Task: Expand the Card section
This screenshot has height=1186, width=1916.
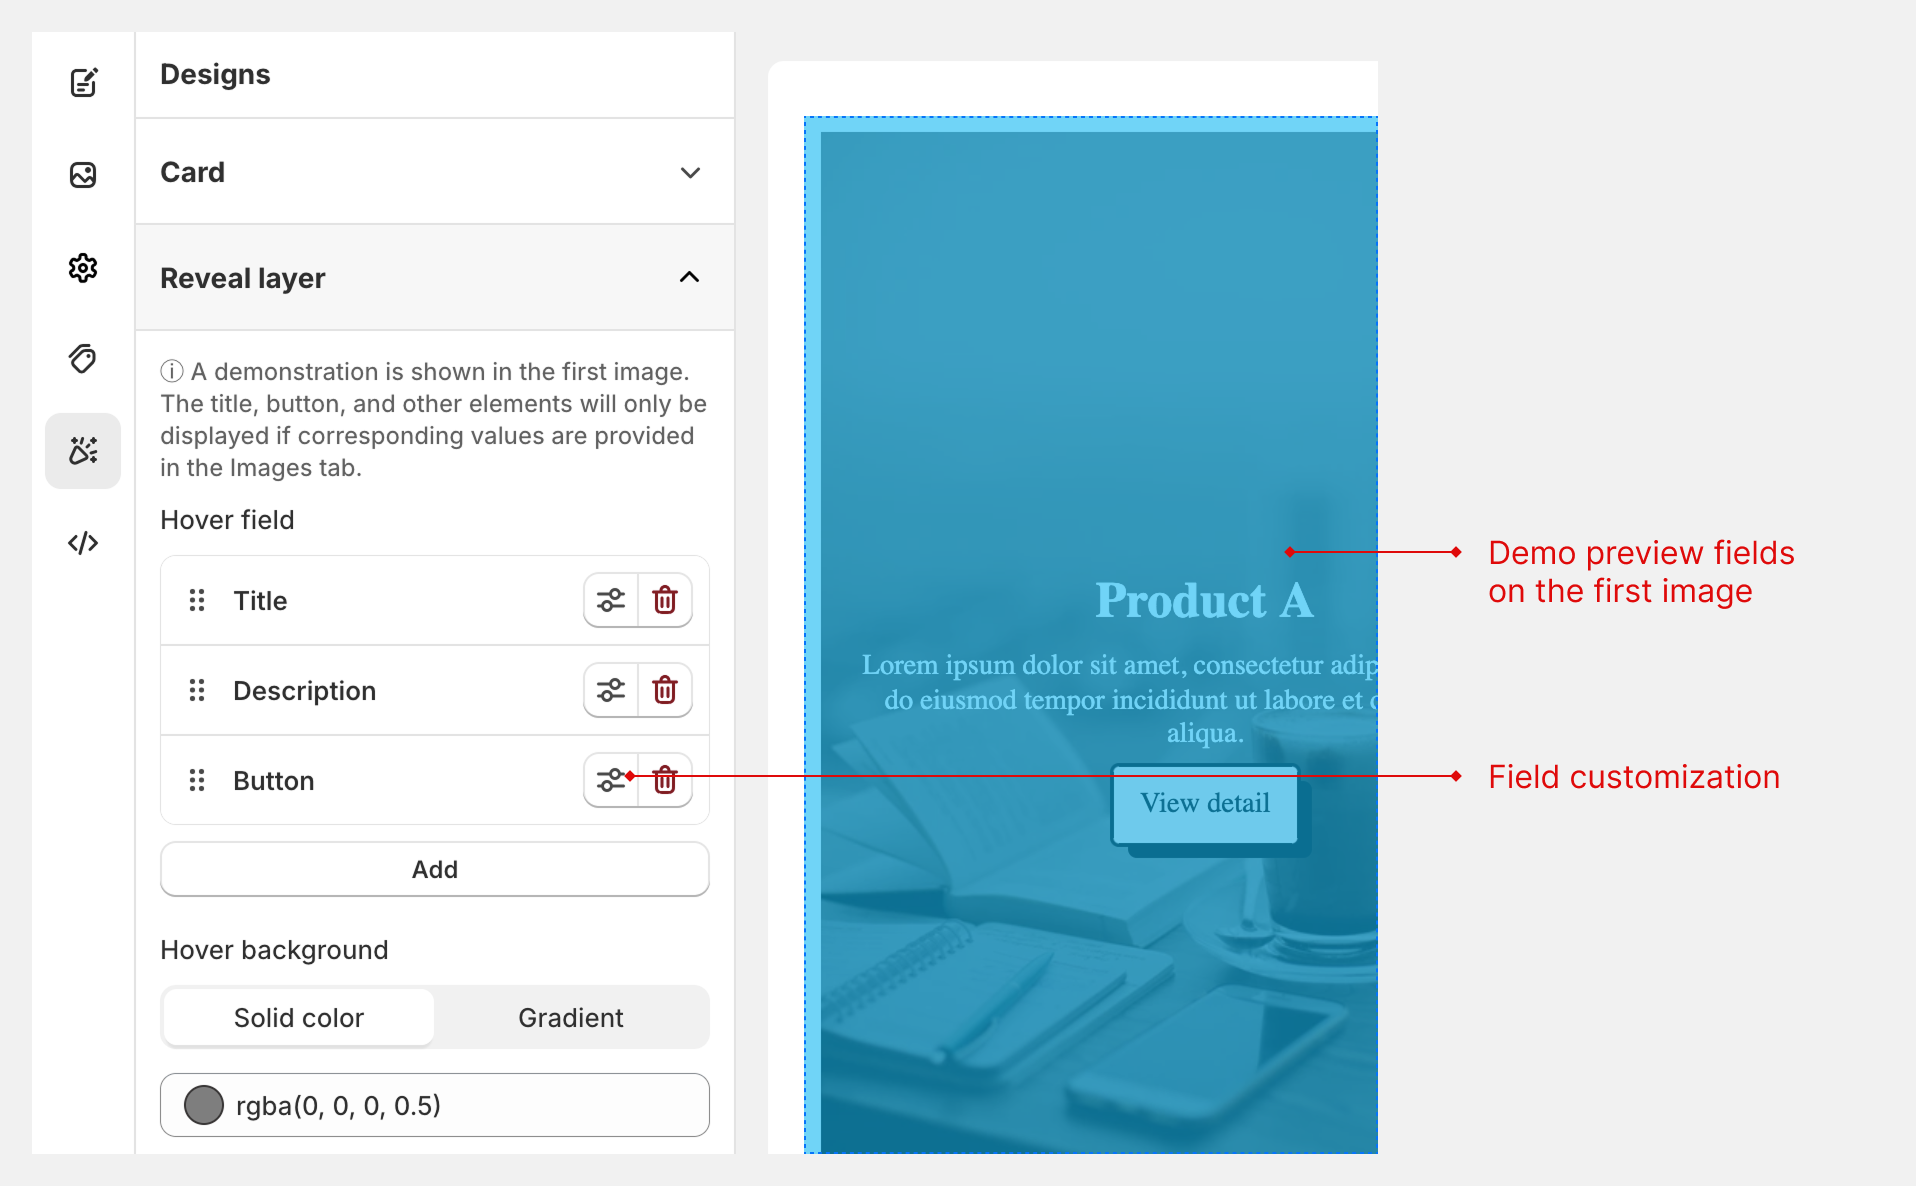Action: [x=689, y=172]
